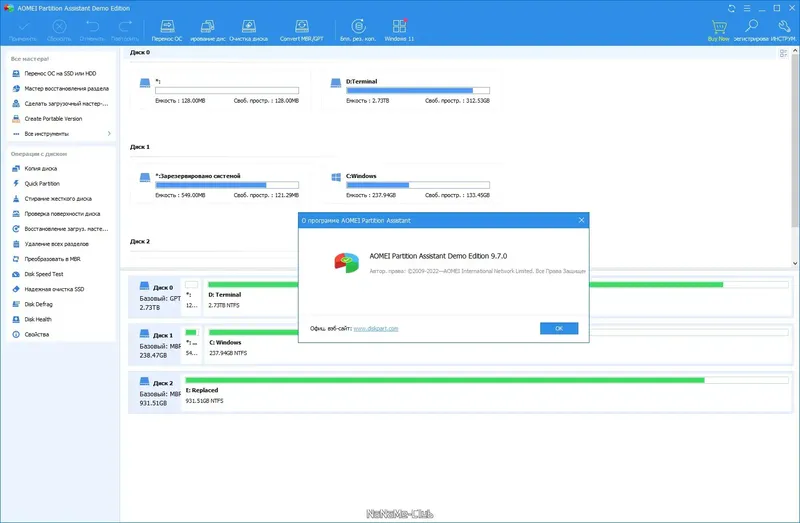The height and width of the screenshot is (523, 800).
Task: Open the free backup toolbar tool
Action: pyautogui.click(x=358, y=31)
